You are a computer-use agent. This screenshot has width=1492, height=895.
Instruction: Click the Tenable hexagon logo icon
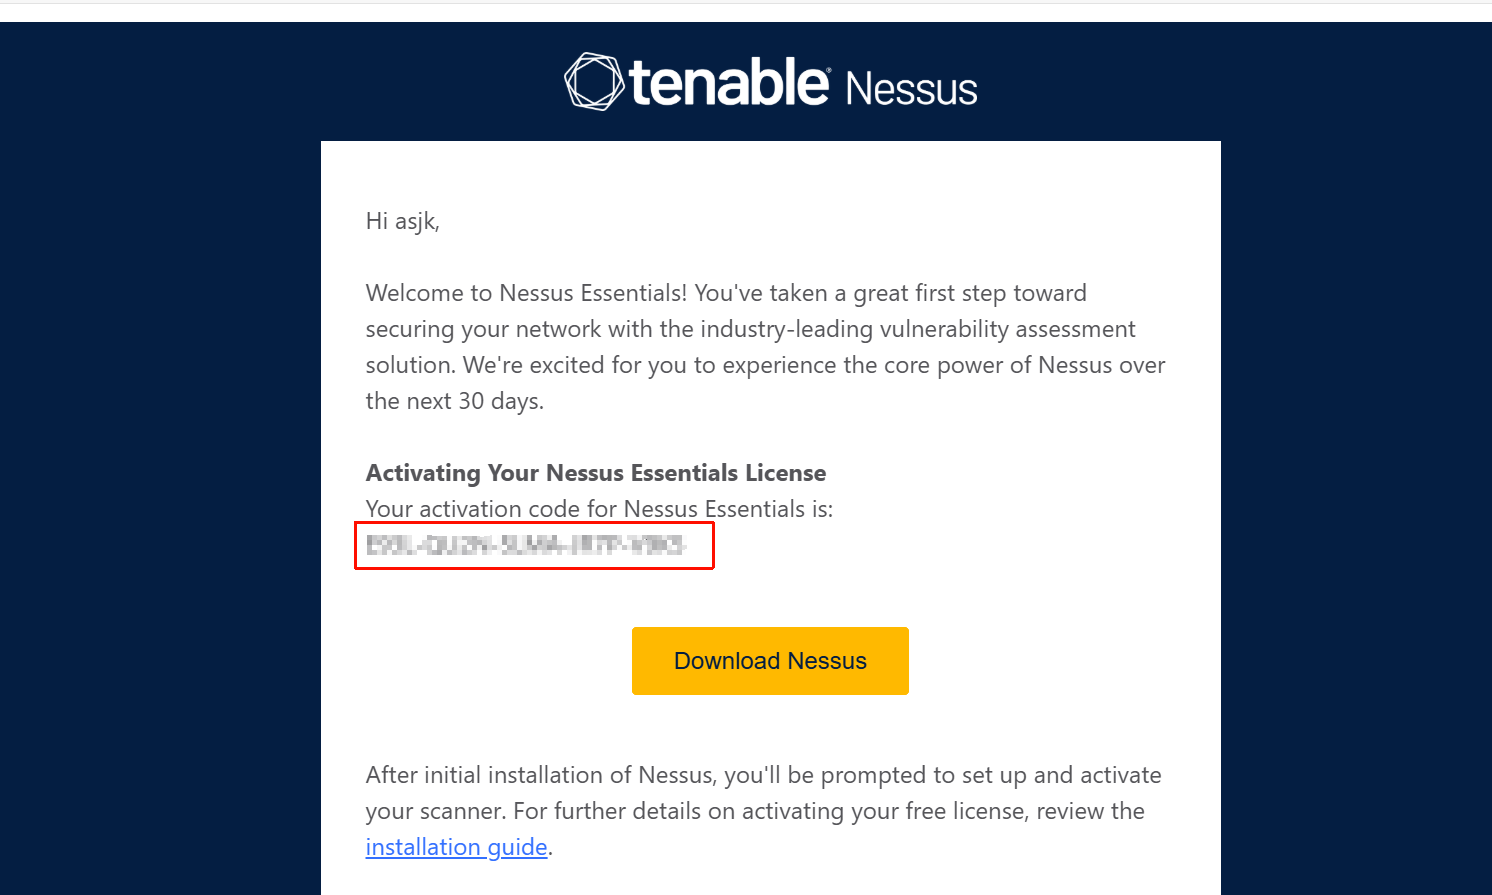click(x=595, y=81)
